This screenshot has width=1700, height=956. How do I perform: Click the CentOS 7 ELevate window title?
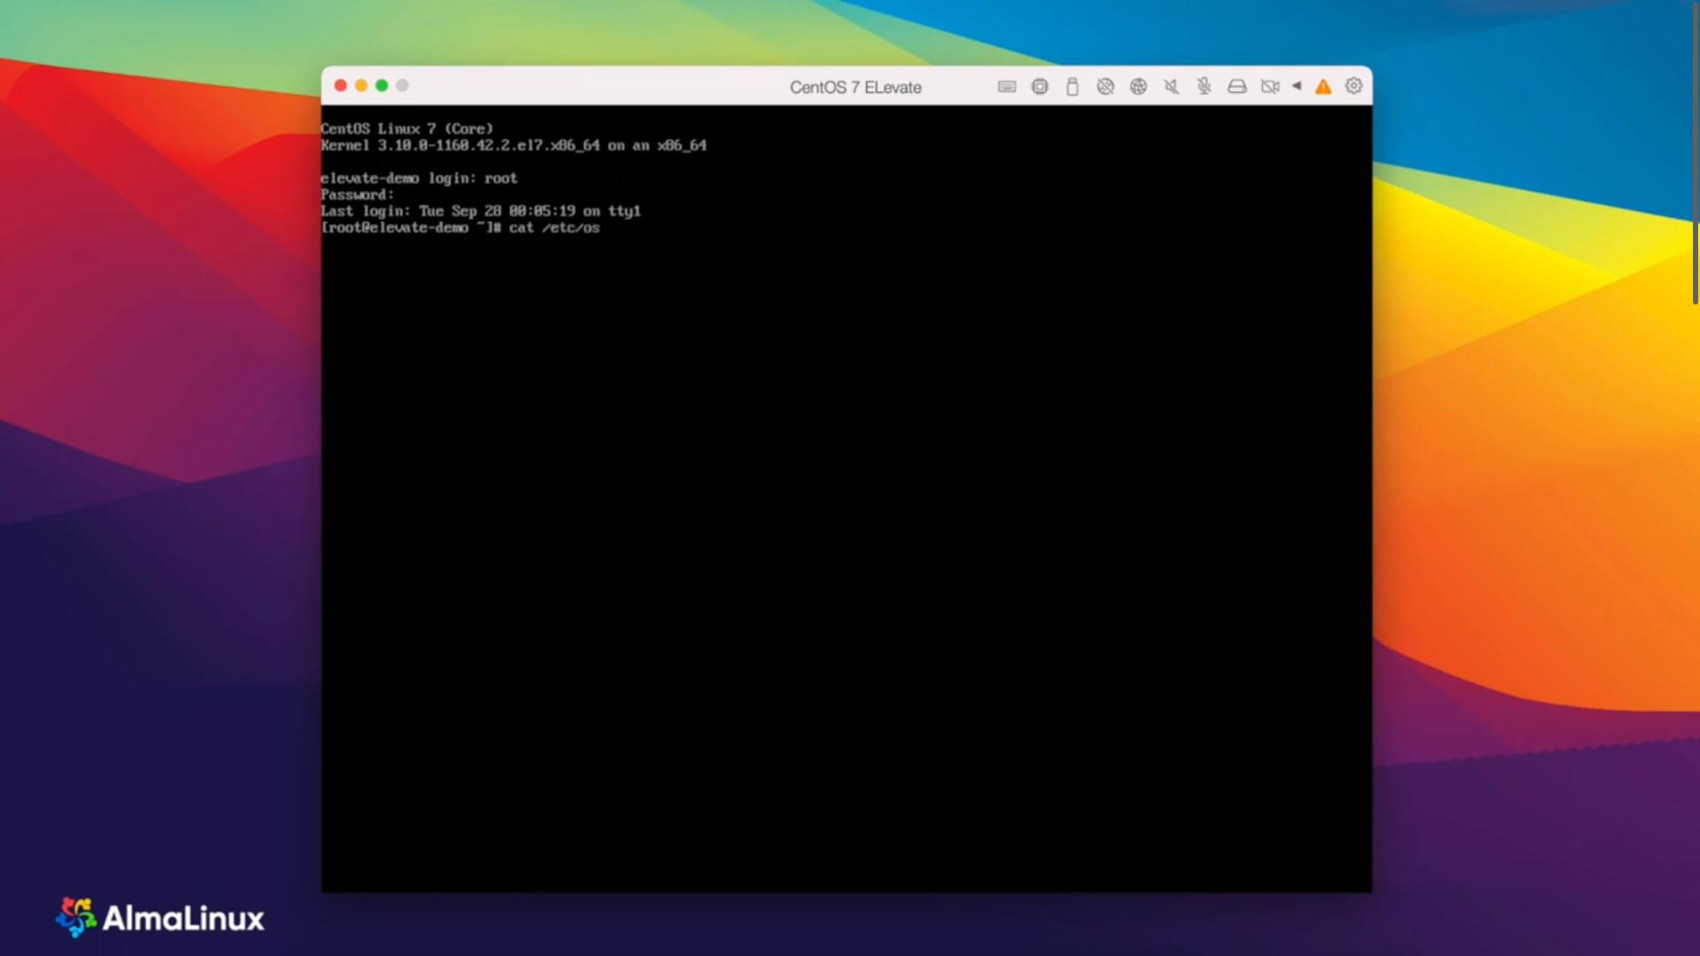click(x=856, y=87)
